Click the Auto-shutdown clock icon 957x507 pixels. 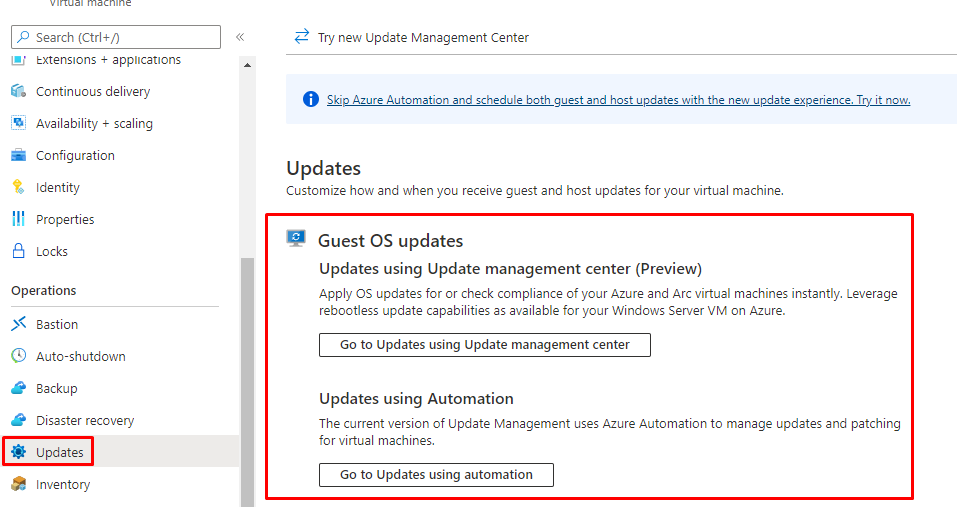[18, 357]
